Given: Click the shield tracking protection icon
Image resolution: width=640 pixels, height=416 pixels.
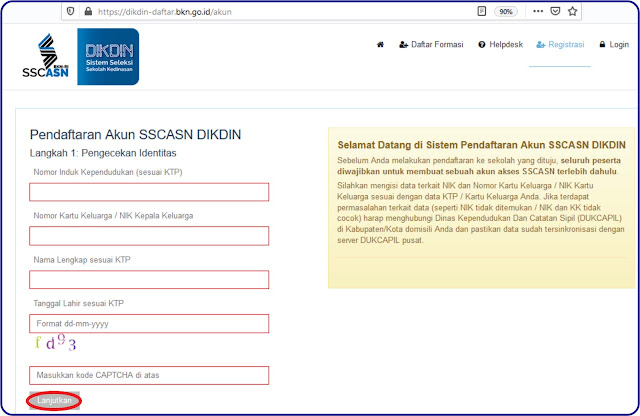Looking at the screenshot, I should pyautogui.click(x=70, y=11).
